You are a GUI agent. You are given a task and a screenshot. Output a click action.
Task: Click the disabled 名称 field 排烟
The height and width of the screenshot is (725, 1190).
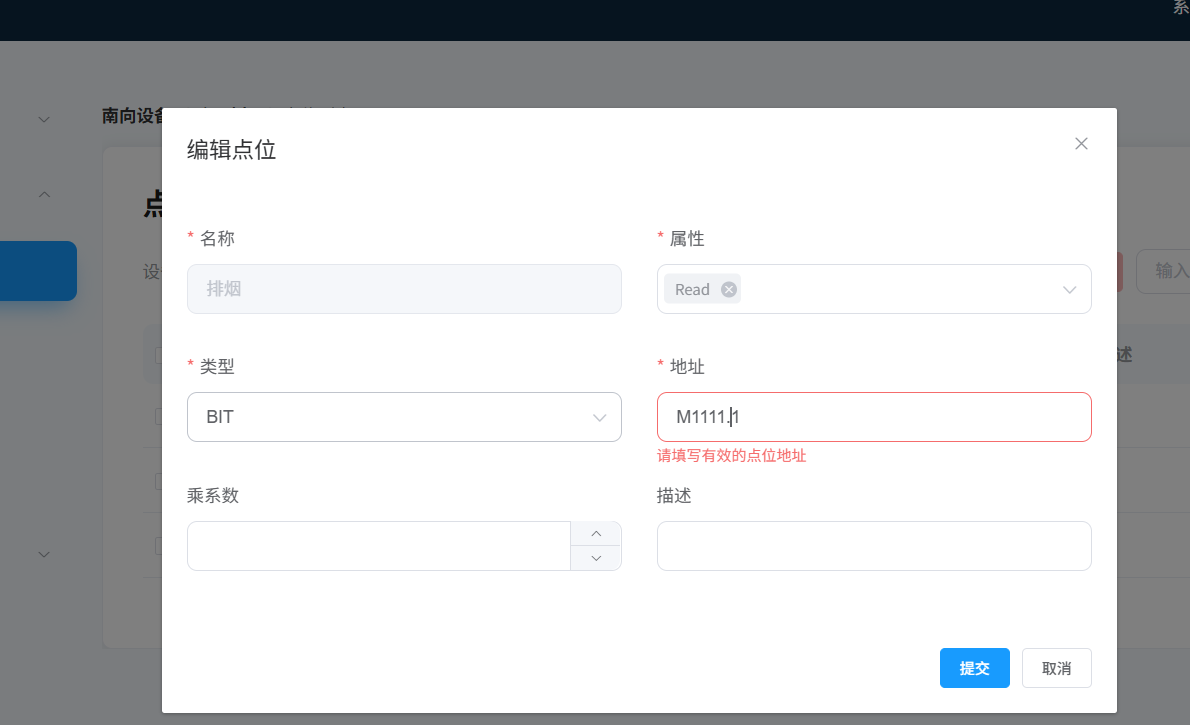[x=404, y=288]
